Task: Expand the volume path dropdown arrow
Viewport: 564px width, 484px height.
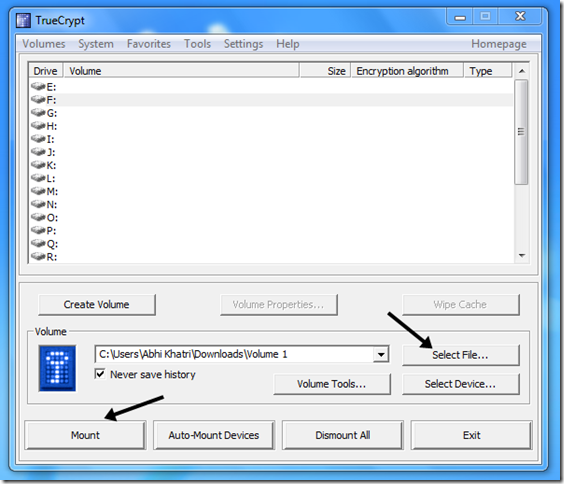Action: [381, 355]
